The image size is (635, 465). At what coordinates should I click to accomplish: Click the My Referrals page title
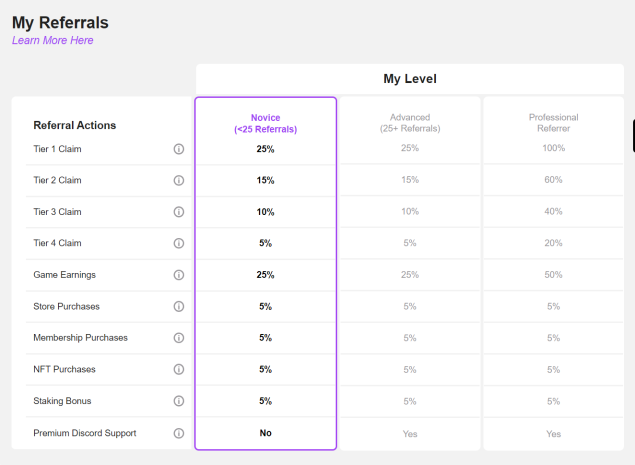click(x=60, y=22)
